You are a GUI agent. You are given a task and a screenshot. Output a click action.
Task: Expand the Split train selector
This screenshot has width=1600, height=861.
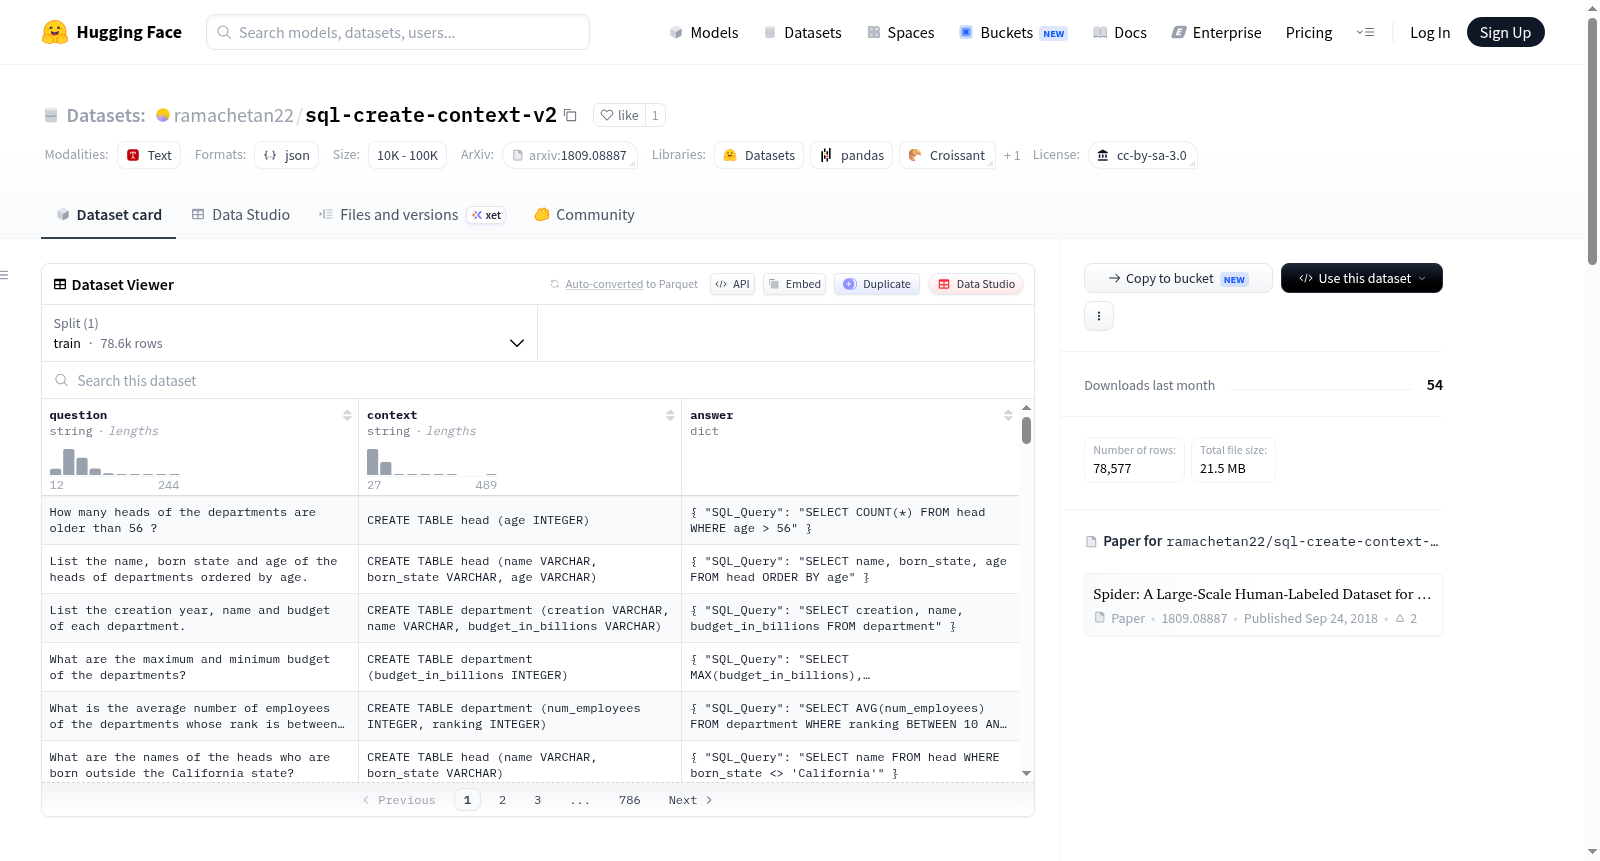(x=290, y=333)
